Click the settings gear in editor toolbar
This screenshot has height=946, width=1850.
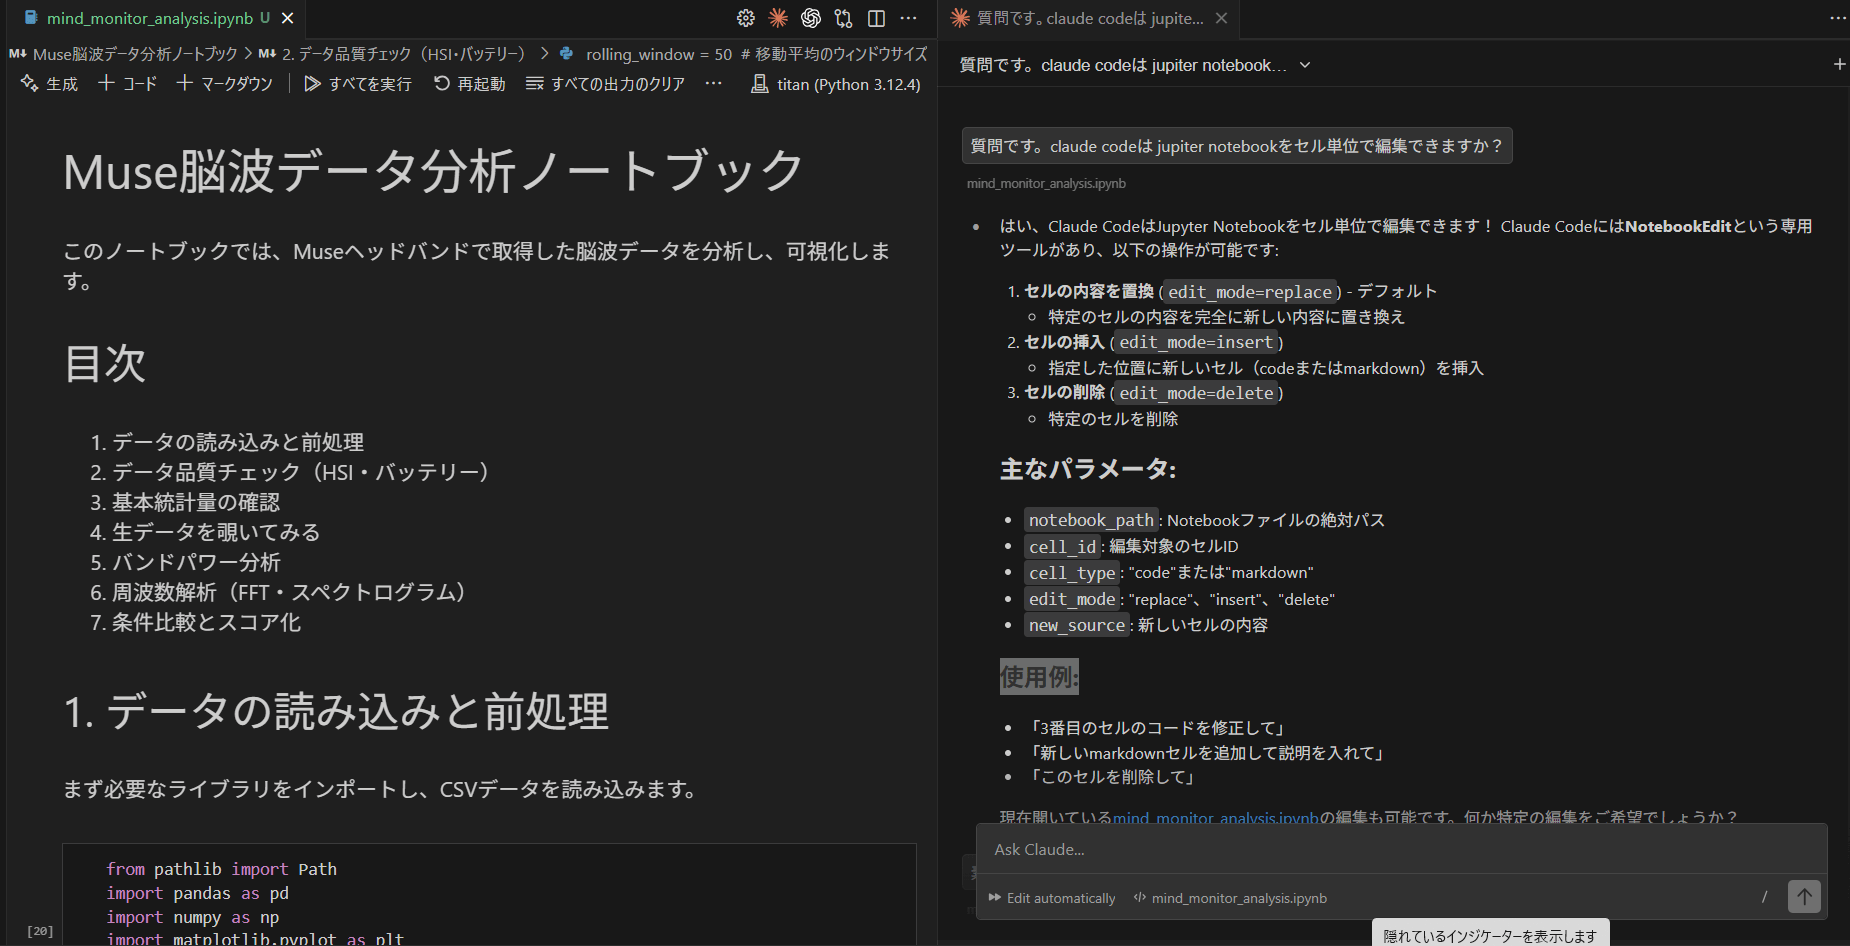[745, 18]
